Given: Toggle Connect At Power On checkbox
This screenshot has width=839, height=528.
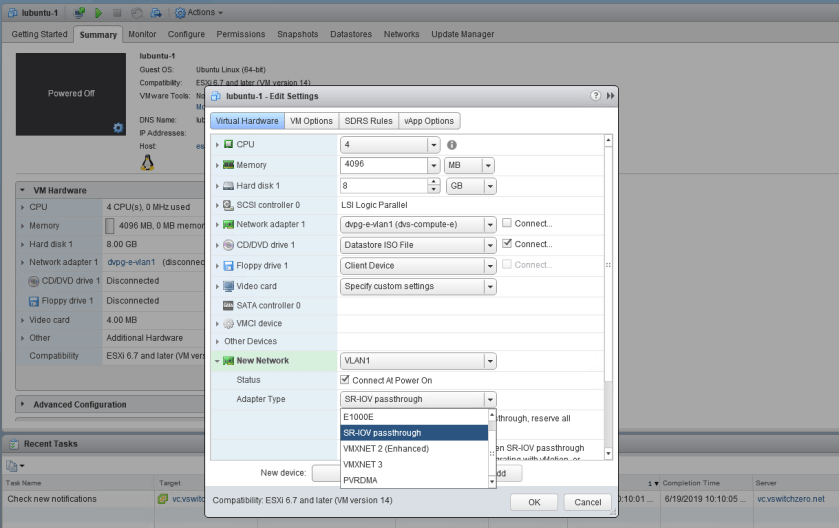Looking at the screenshot, I should [x=346, y=380].
